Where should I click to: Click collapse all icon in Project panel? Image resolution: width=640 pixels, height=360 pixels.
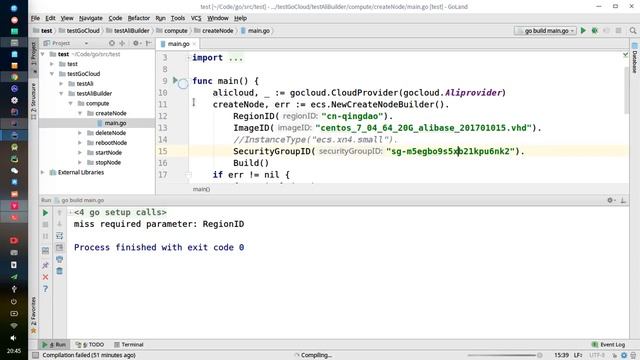click(x=122, y=43)
